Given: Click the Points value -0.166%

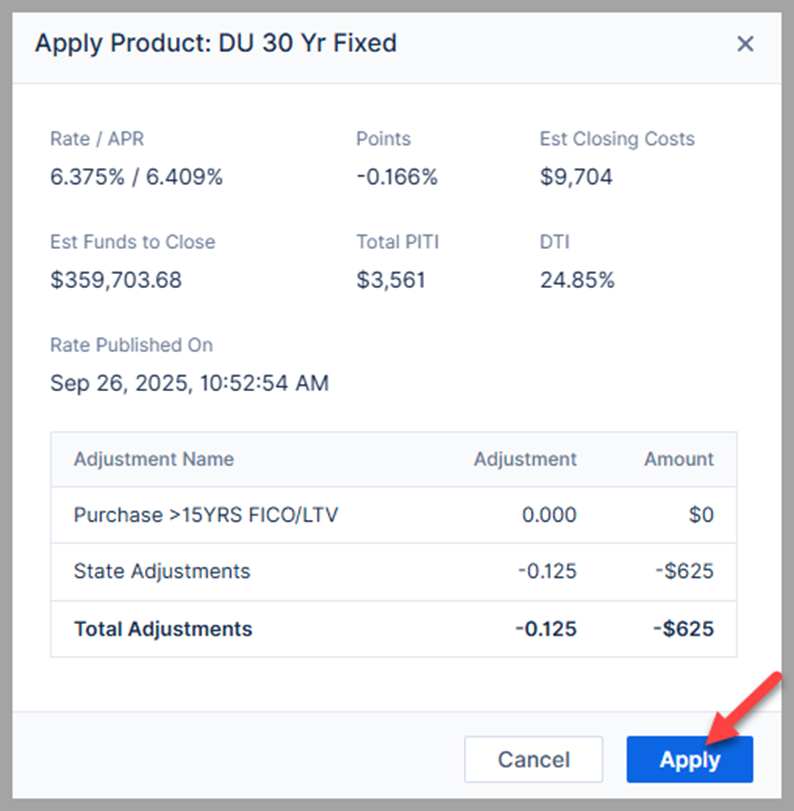Looking at the screenshot, I should [x=397, y=177].
